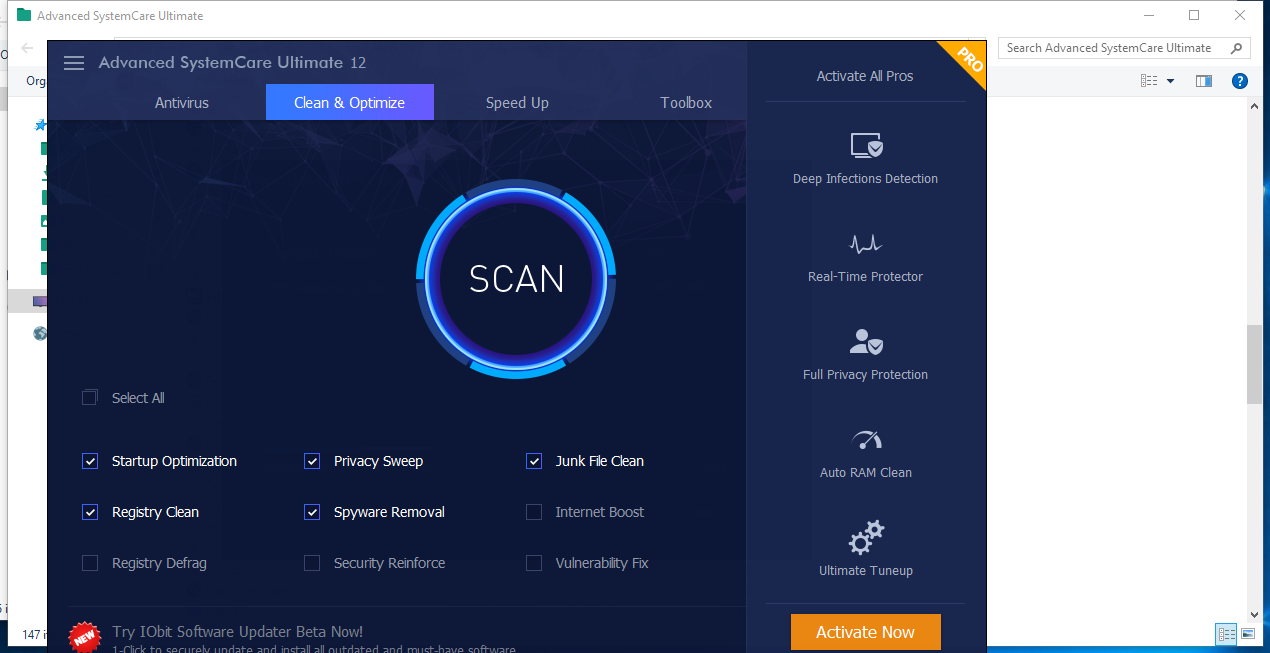Open the view options dropdown arrow in Explorer
The width and height of the screenshot is (1270, 653).
[x=1170, y=81]
